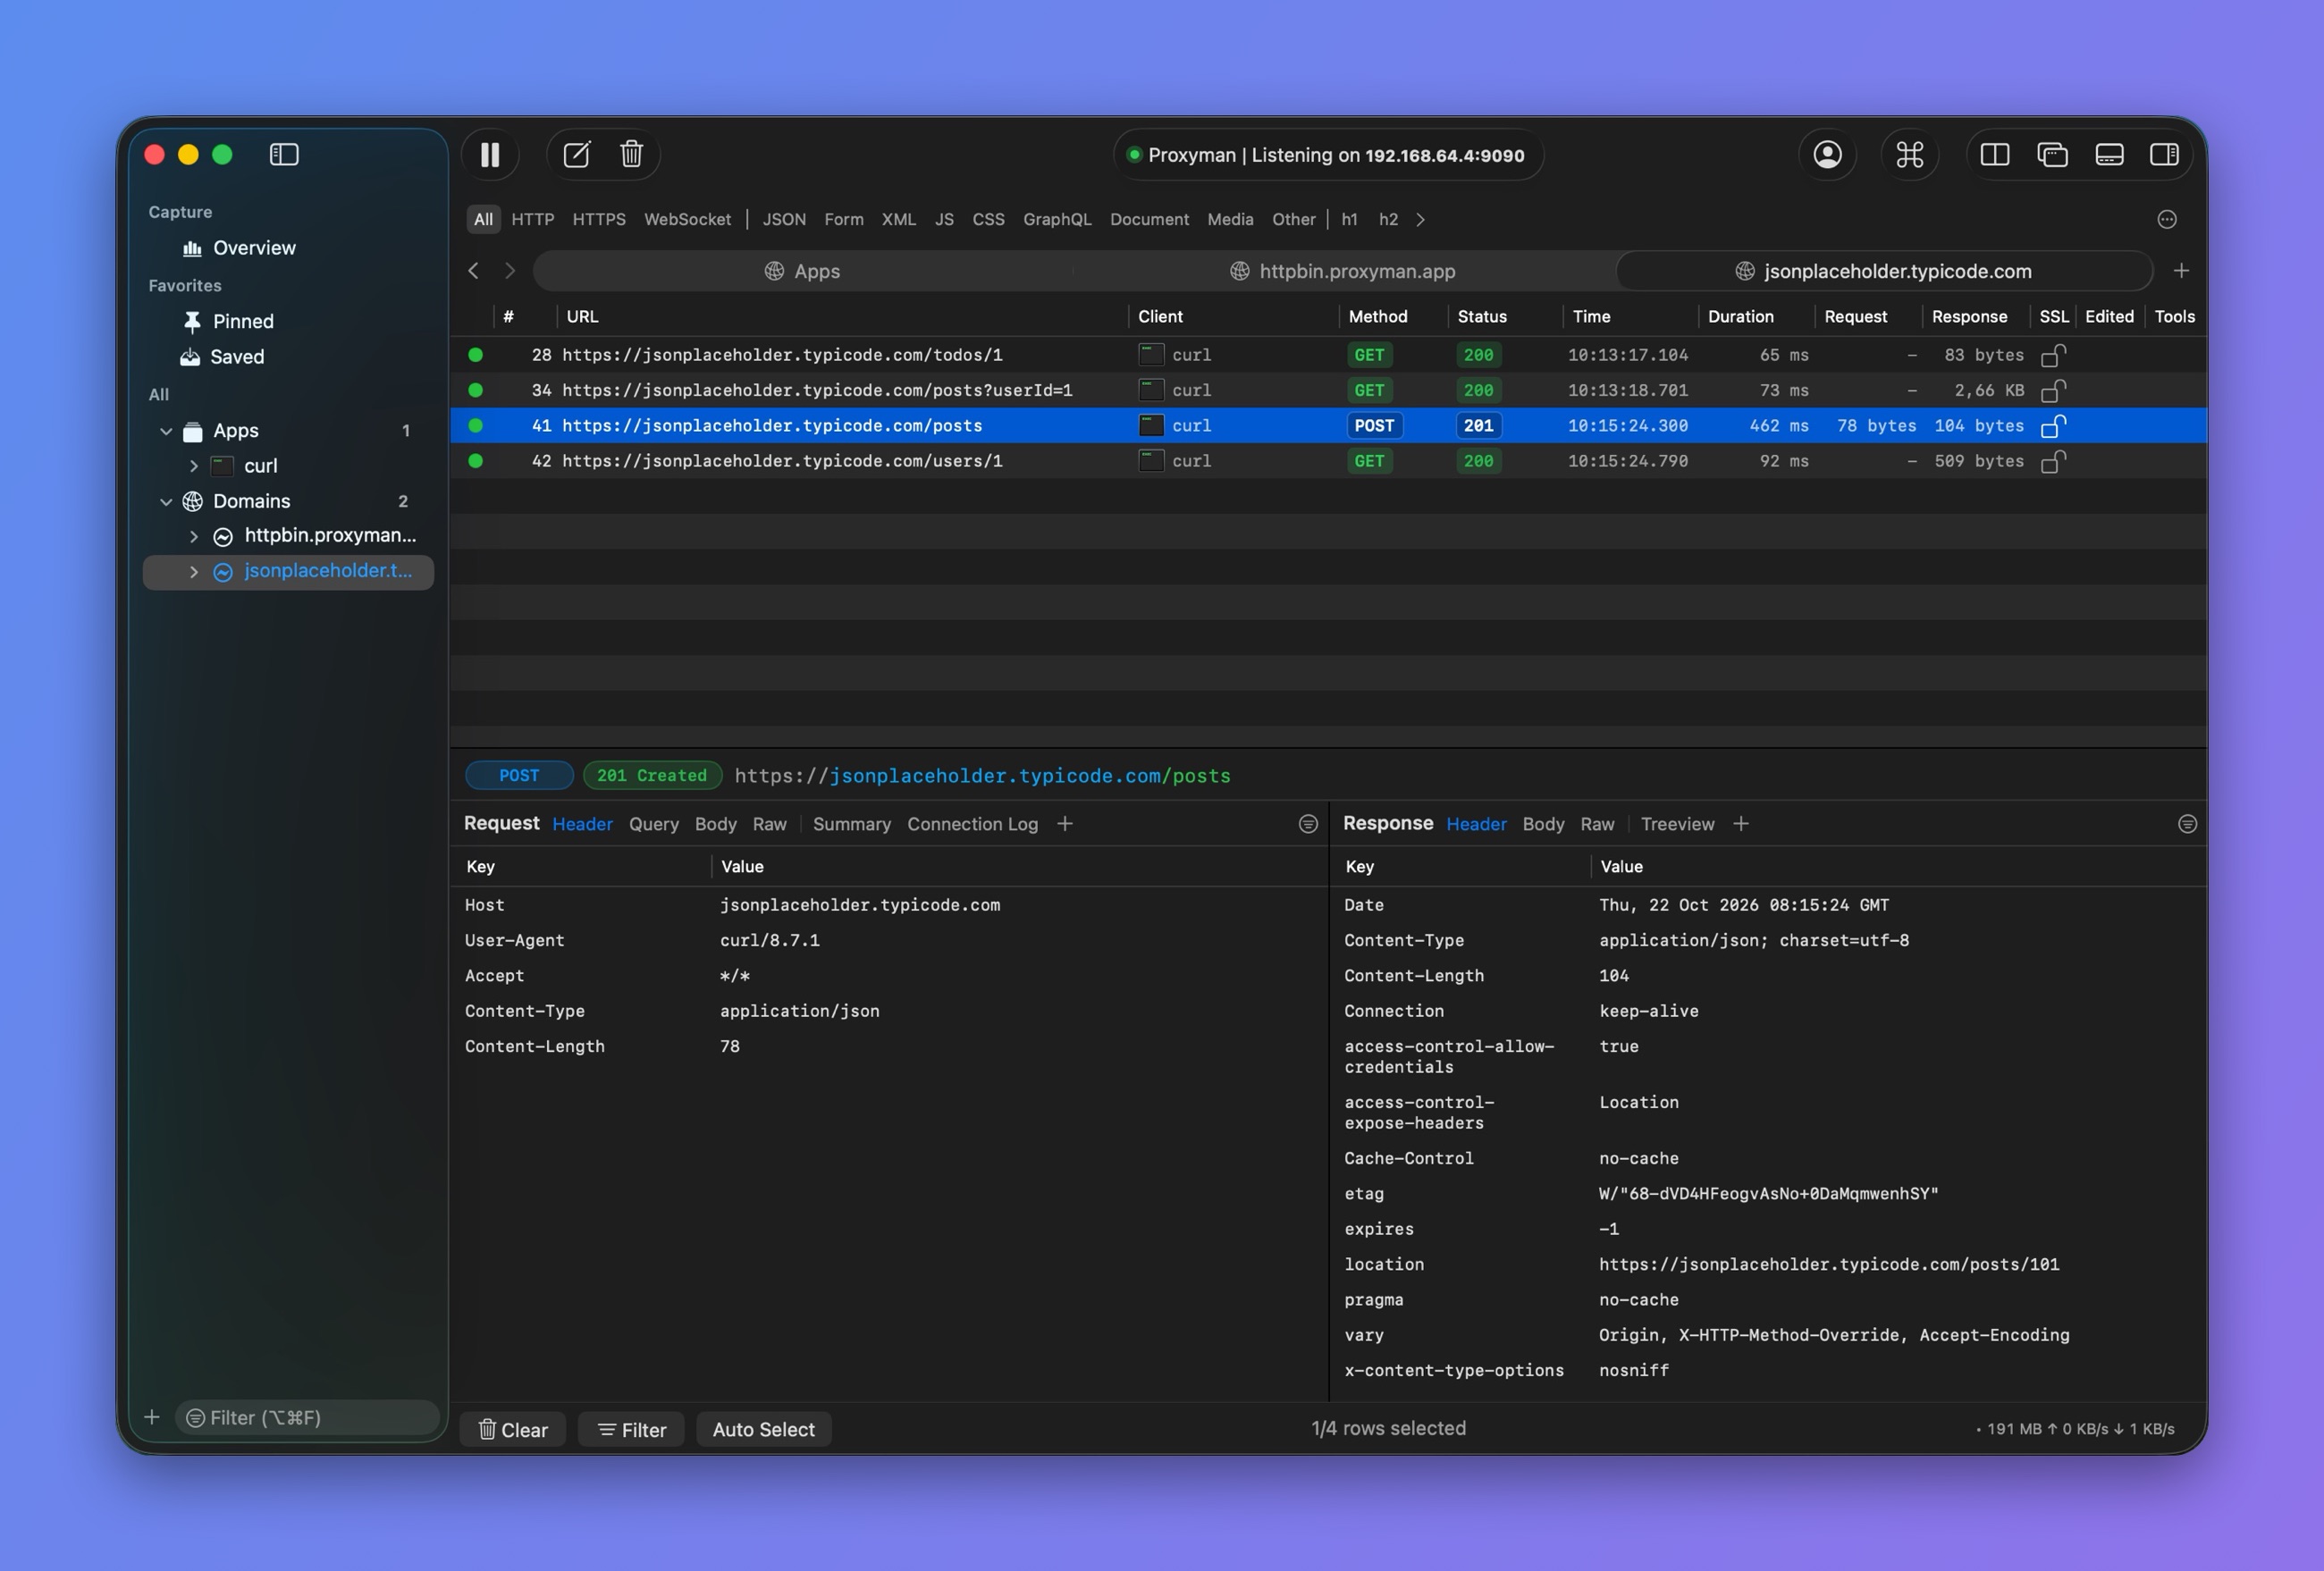Add a new tab with plus icon
Viewport: 2324px width, 1571px height.
tap(2181, 271)
